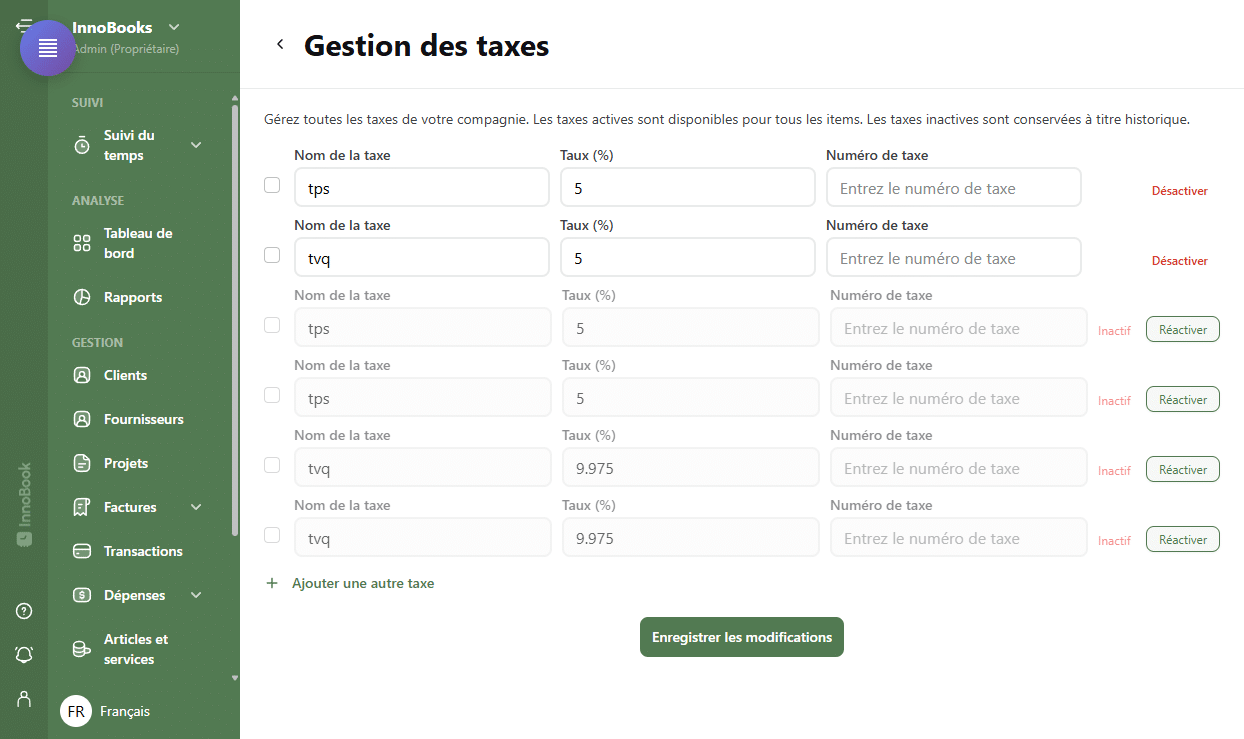1244x739 pixels.
Task: Expand the Factures submenu chevron
Action: pos(196,507)
